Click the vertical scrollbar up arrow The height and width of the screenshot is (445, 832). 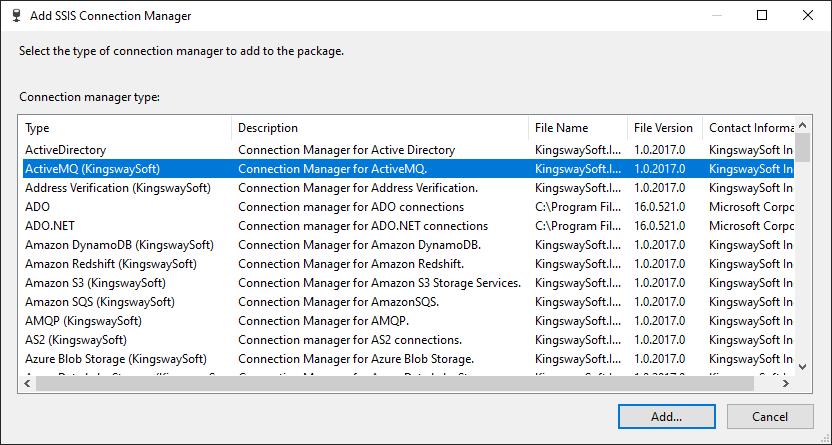(x=802, y=125)
